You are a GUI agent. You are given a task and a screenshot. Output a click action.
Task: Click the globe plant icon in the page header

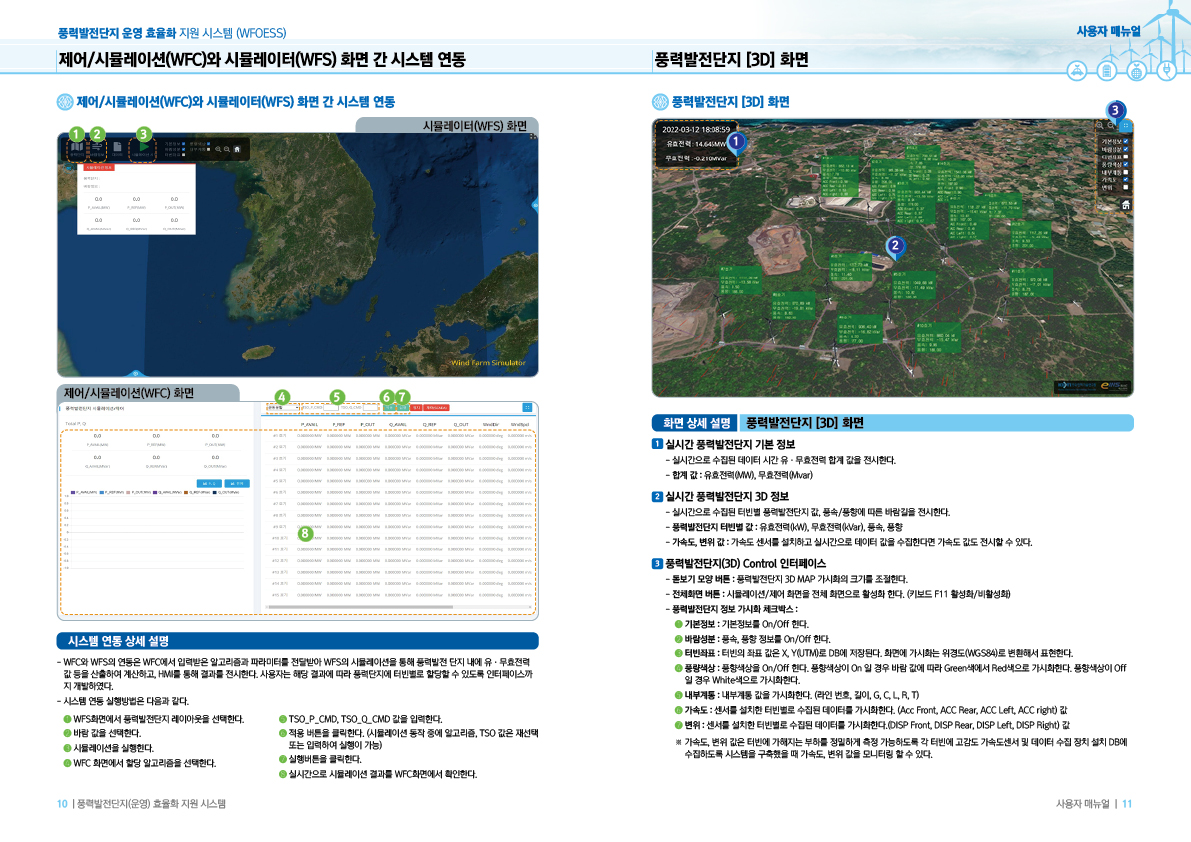tap(1136, 71)
